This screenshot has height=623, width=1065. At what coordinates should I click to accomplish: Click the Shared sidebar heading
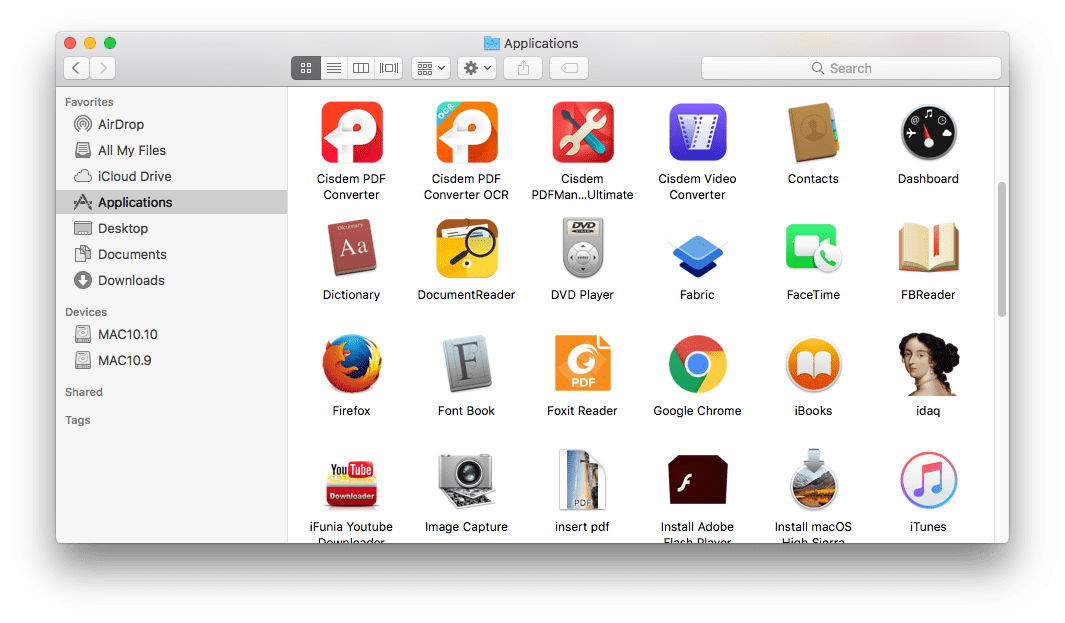[84, 392]
